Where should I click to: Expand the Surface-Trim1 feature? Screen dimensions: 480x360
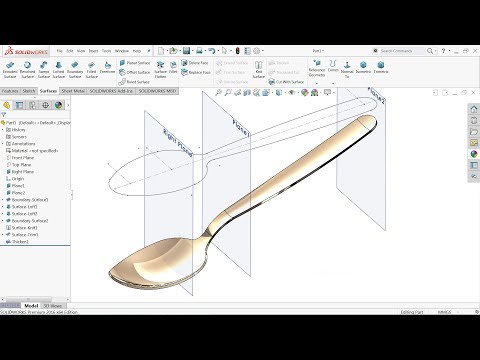click(x=3, y=235)
